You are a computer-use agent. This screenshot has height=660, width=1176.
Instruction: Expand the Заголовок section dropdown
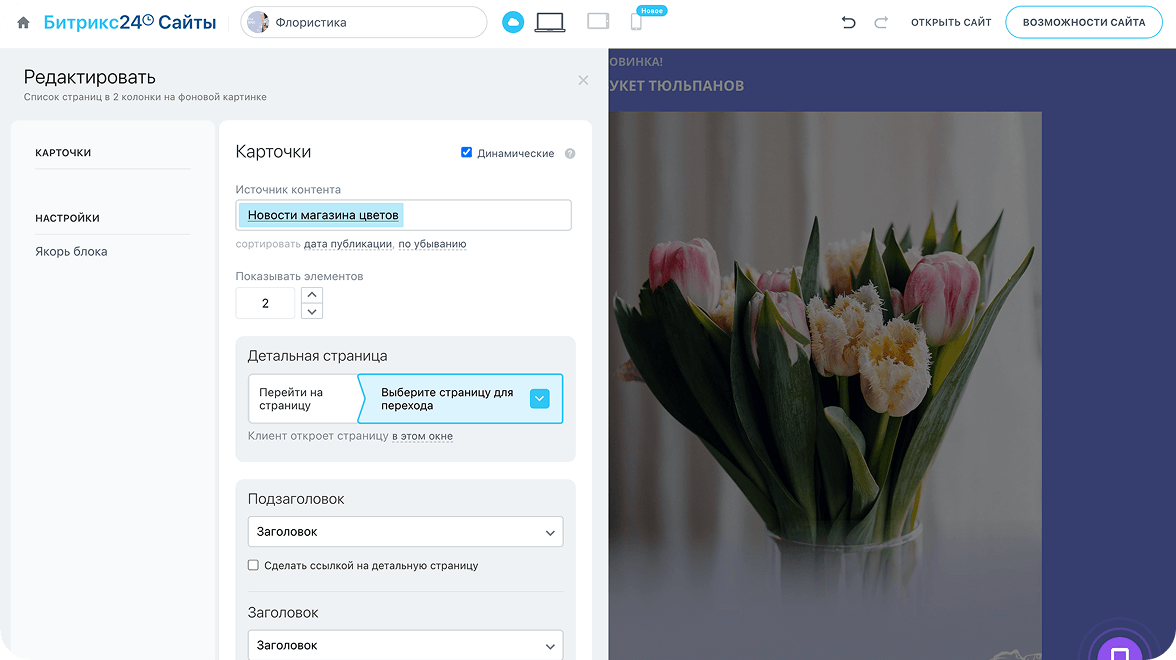pyautogui.click(x=405, y=645)
